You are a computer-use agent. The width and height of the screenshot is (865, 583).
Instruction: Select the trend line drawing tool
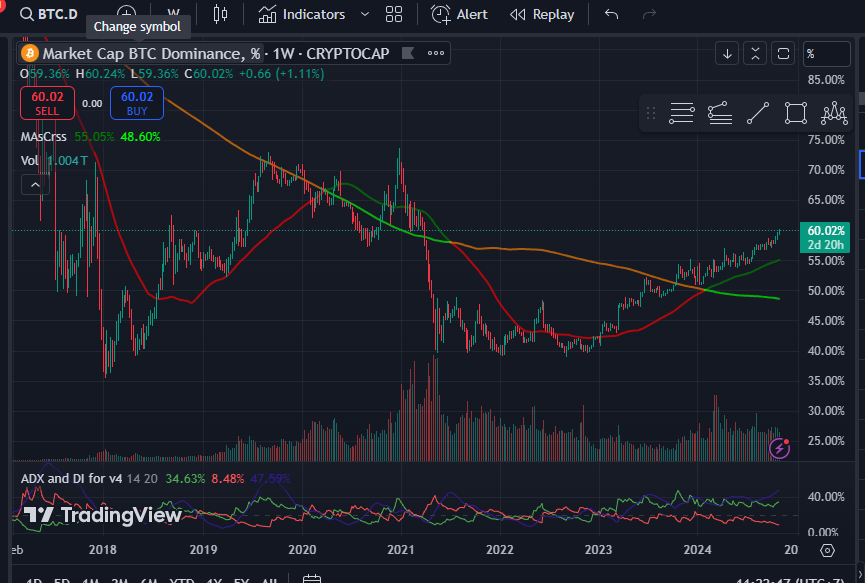(758, 113)
